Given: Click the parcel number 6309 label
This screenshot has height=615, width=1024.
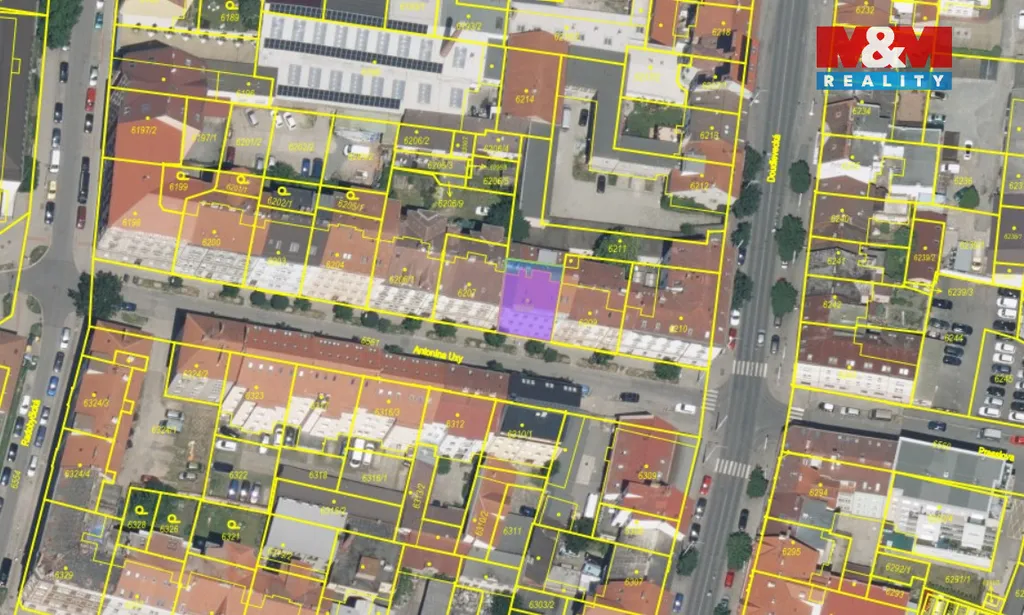Looking at the screenshot, I should (x=648, y=476).
